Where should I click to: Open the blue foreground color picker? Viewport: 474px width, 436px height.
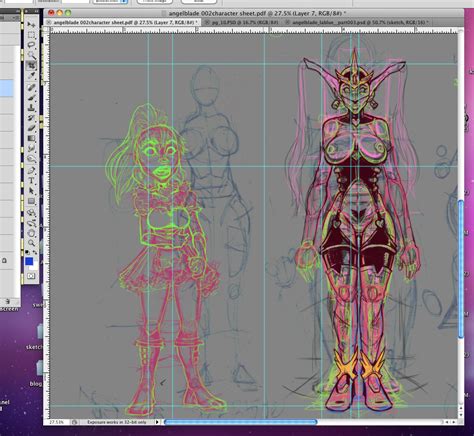point(29,261)
